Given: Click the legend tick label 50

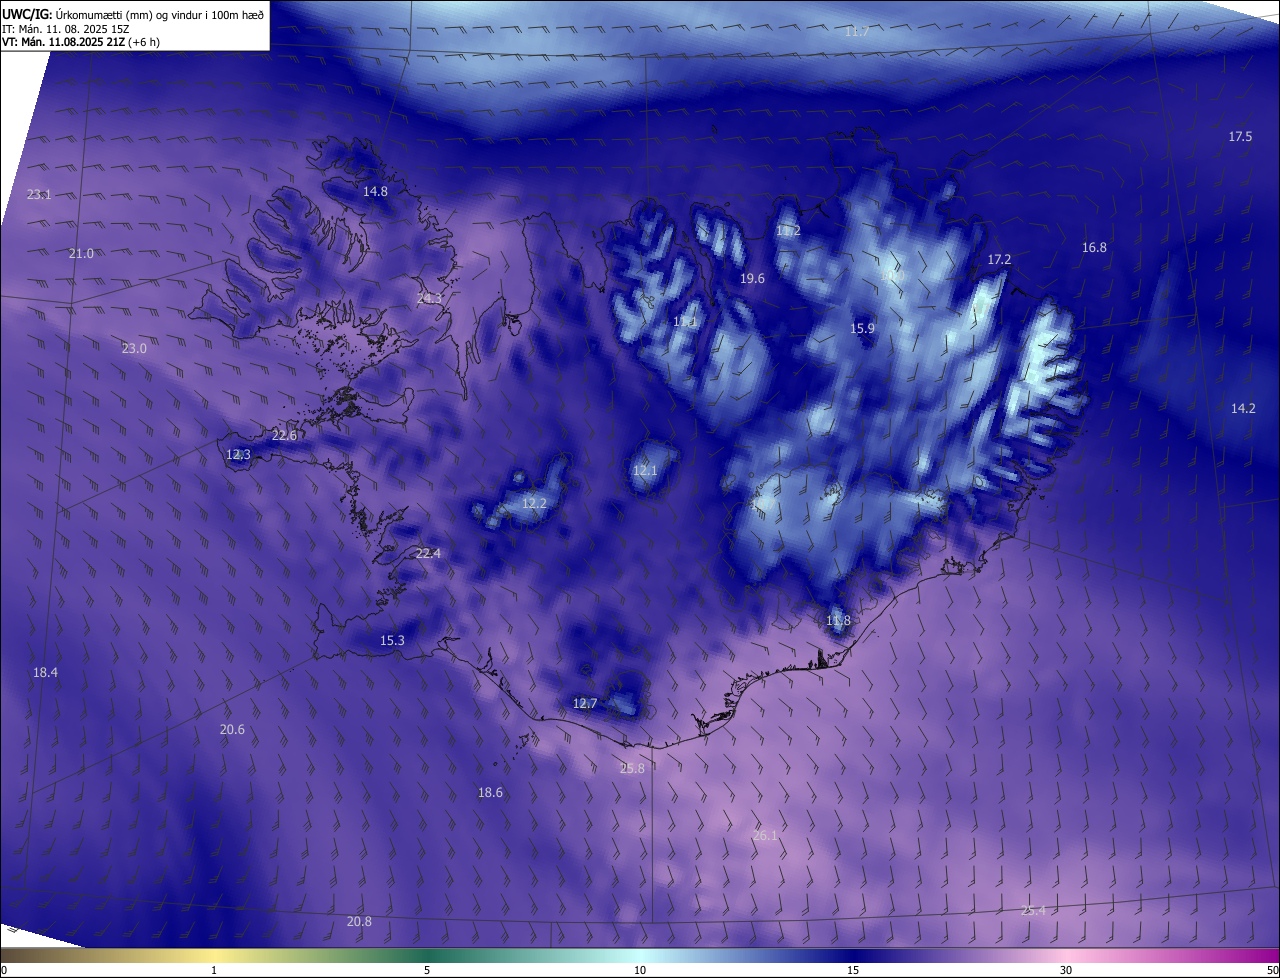Looking at the screenshot, I should (1272, 970).
